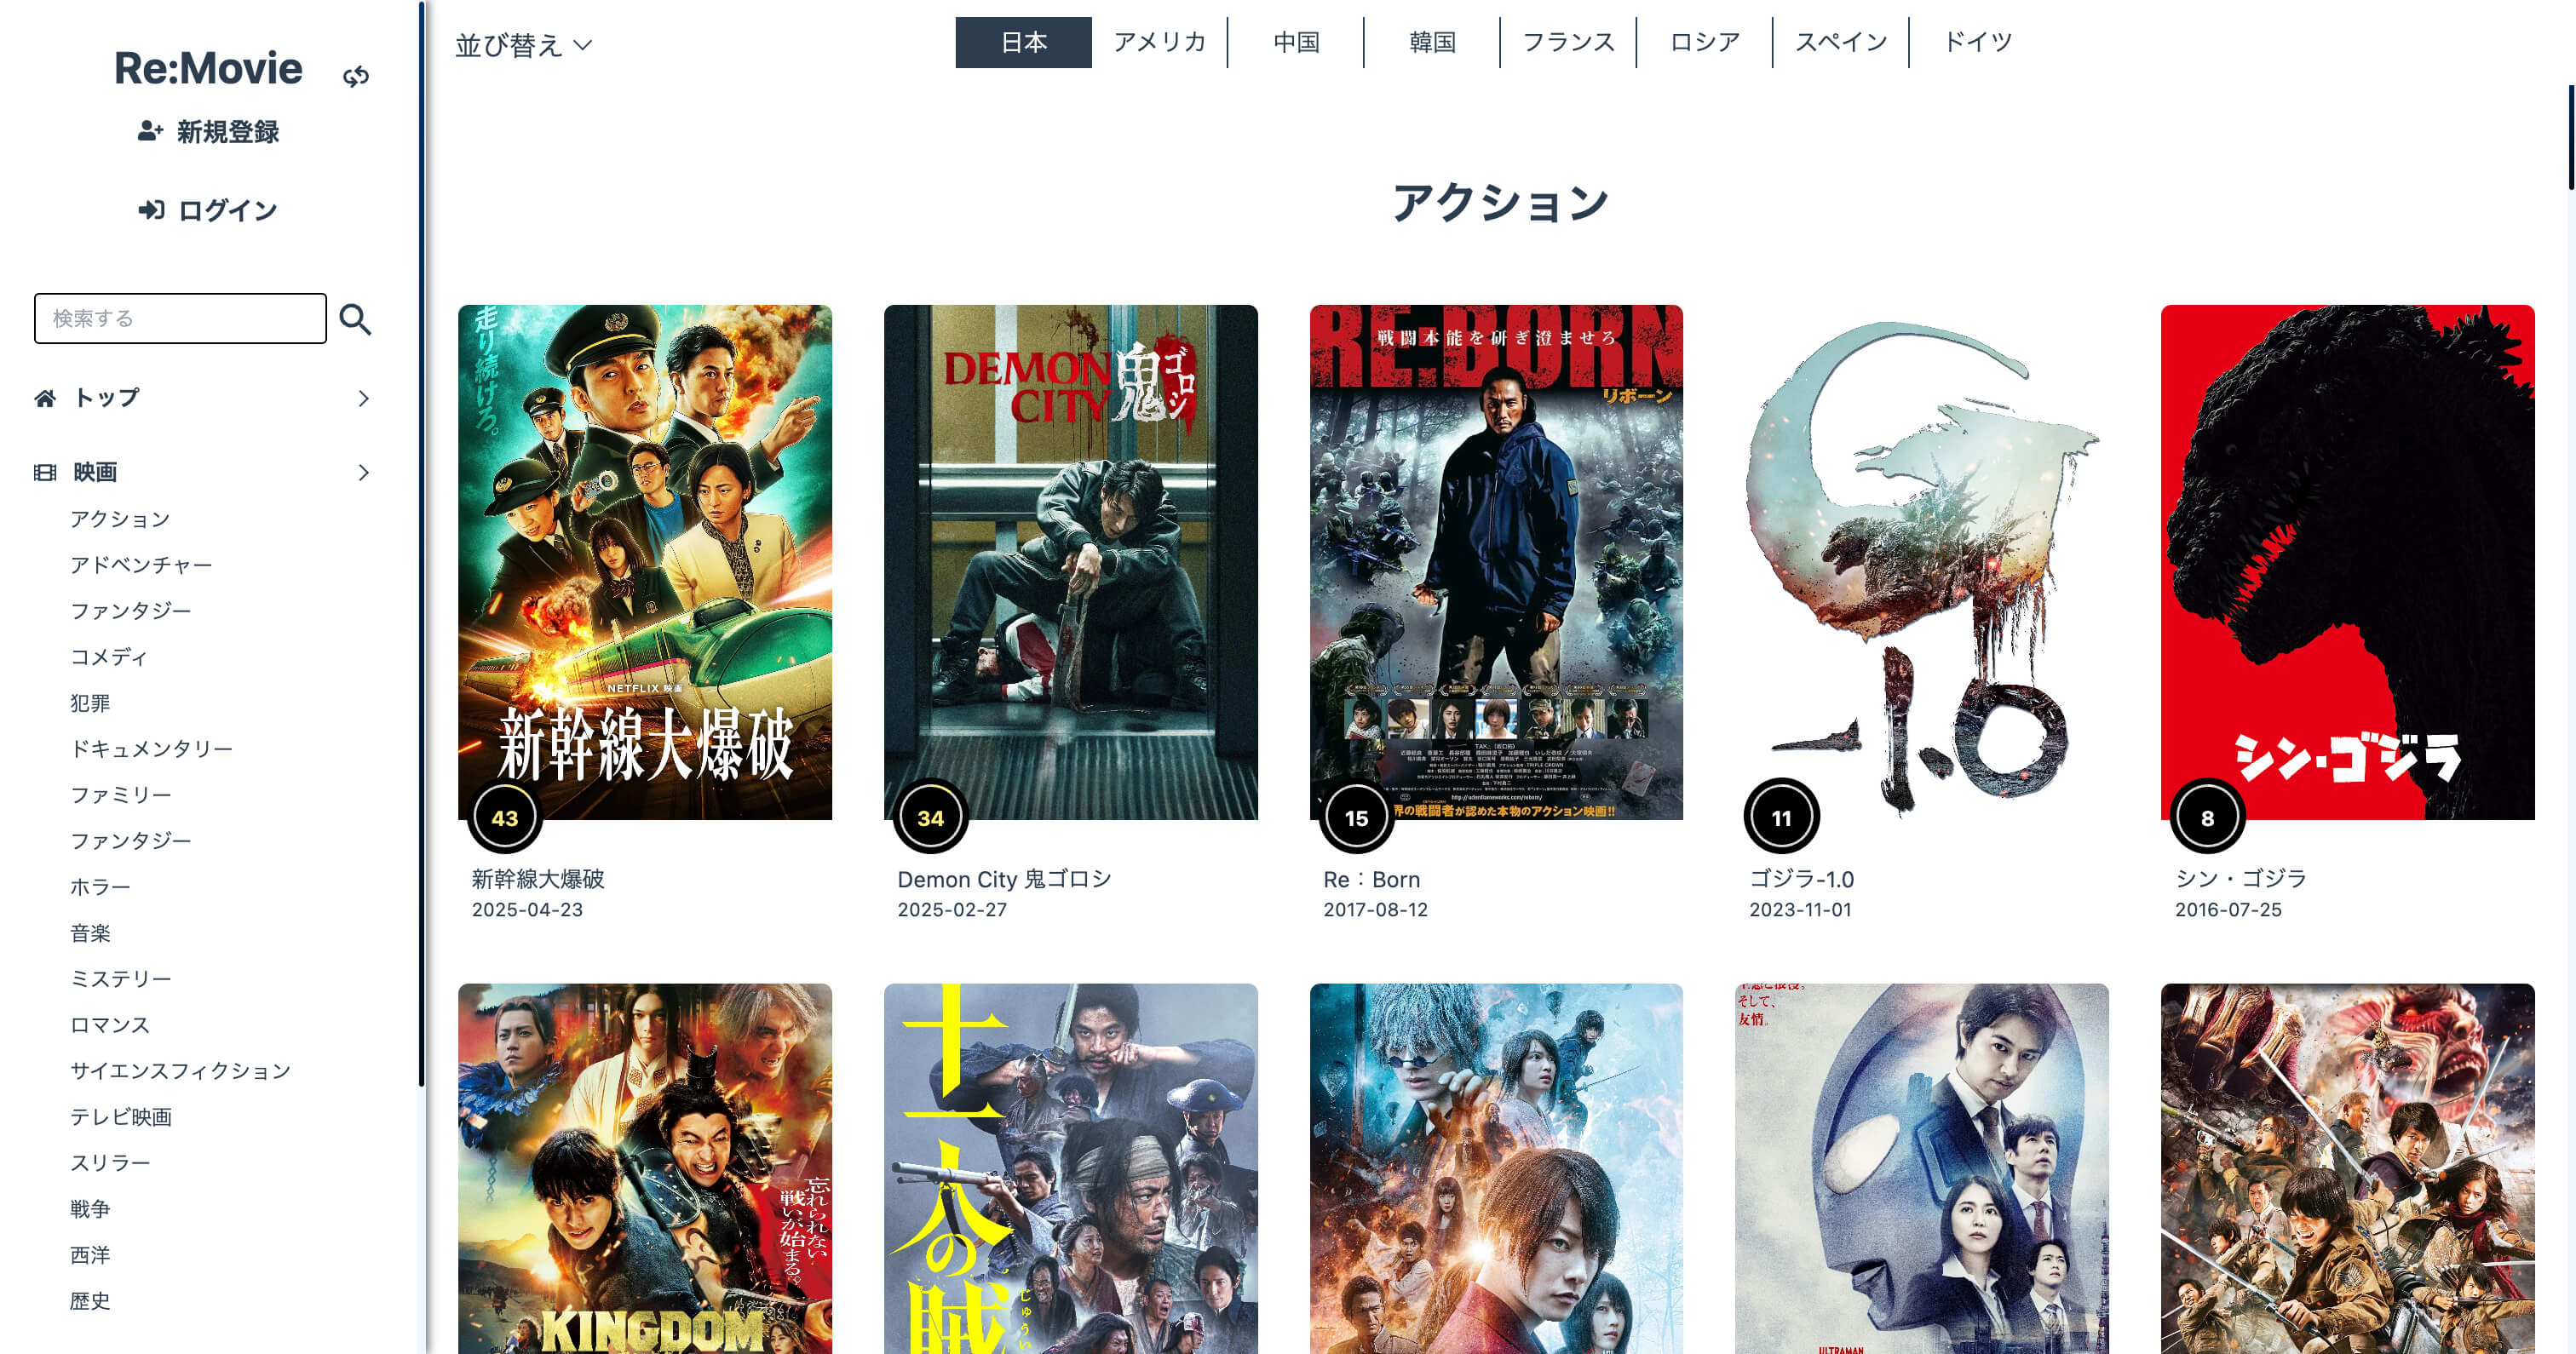Select アドベンチャー genre in sidebar

click(141, 565)
